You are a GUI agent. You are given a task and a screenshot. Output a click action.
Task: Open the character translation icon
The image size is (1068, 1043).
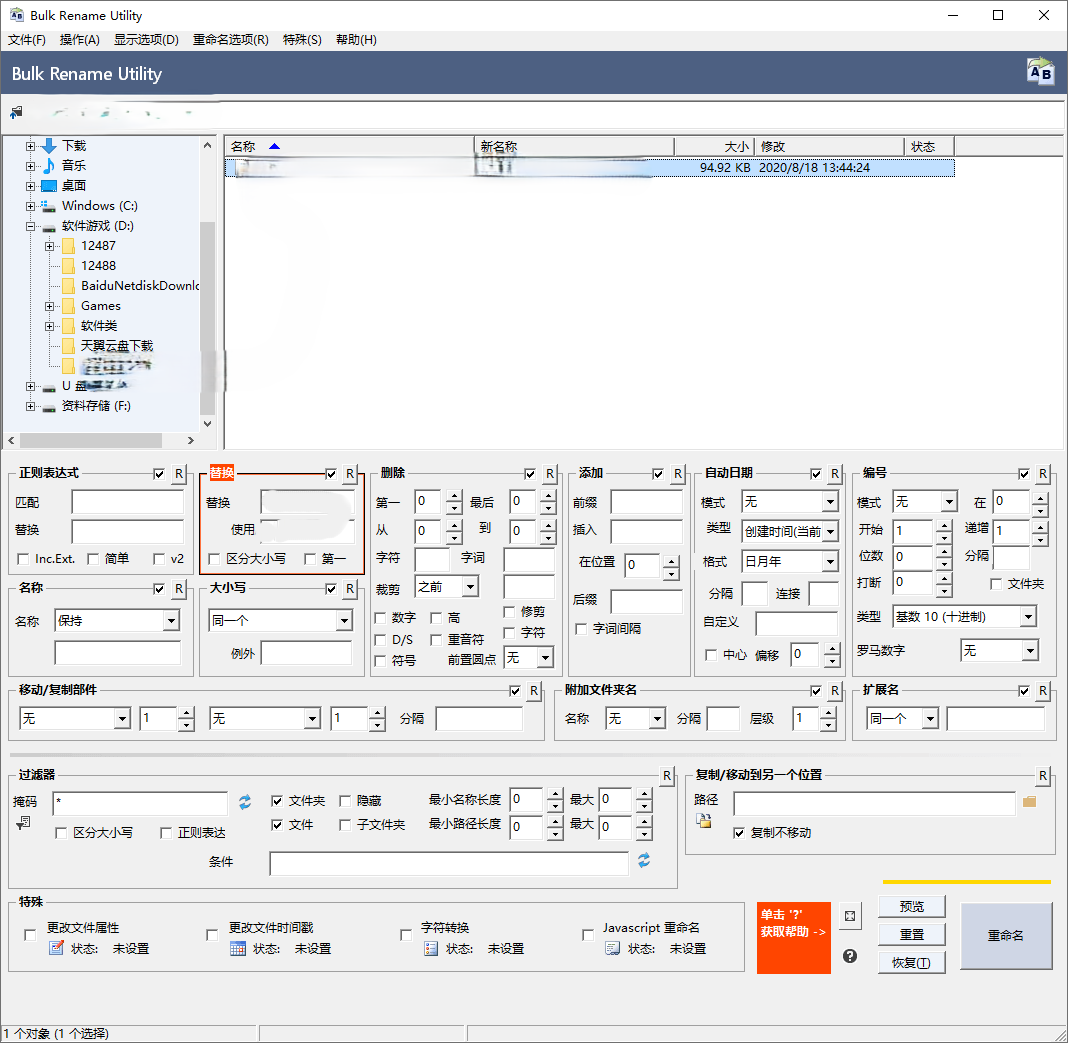click(x=430, y=948)
